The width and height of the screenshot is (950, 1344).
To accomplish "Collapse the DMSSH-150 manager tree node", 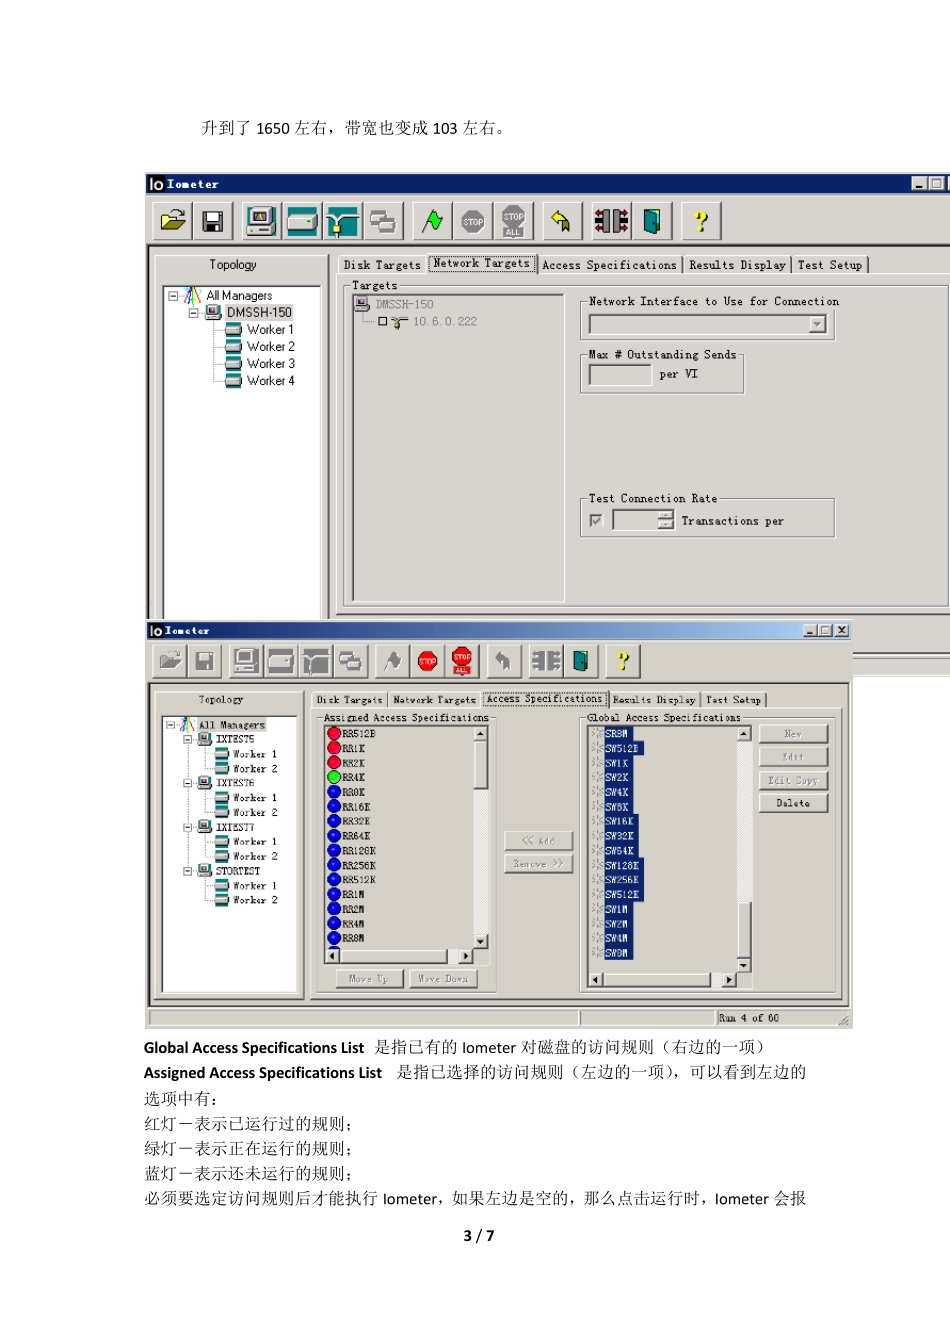I will (194, 313).
